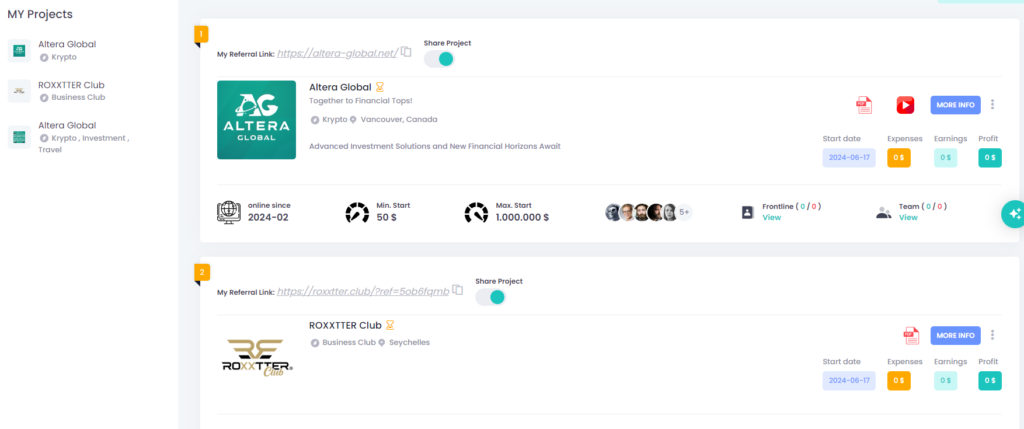Click Altera Global start date 2024-06-17

coord(849,157)
